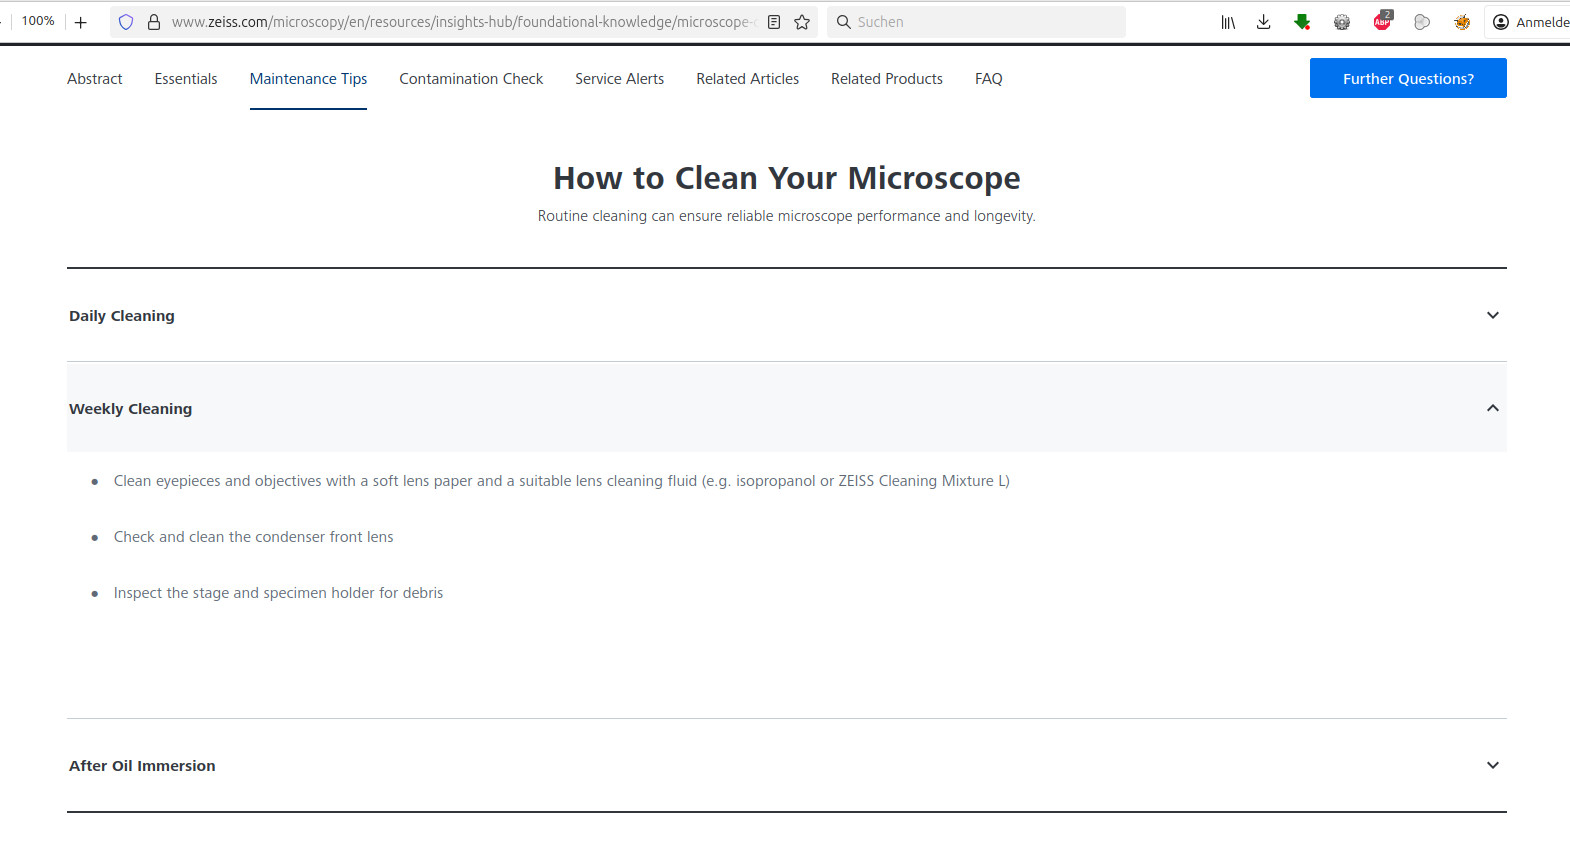The image size is (1570, 848).
Task: Select the Essentials tab
Action: (186, 79)
